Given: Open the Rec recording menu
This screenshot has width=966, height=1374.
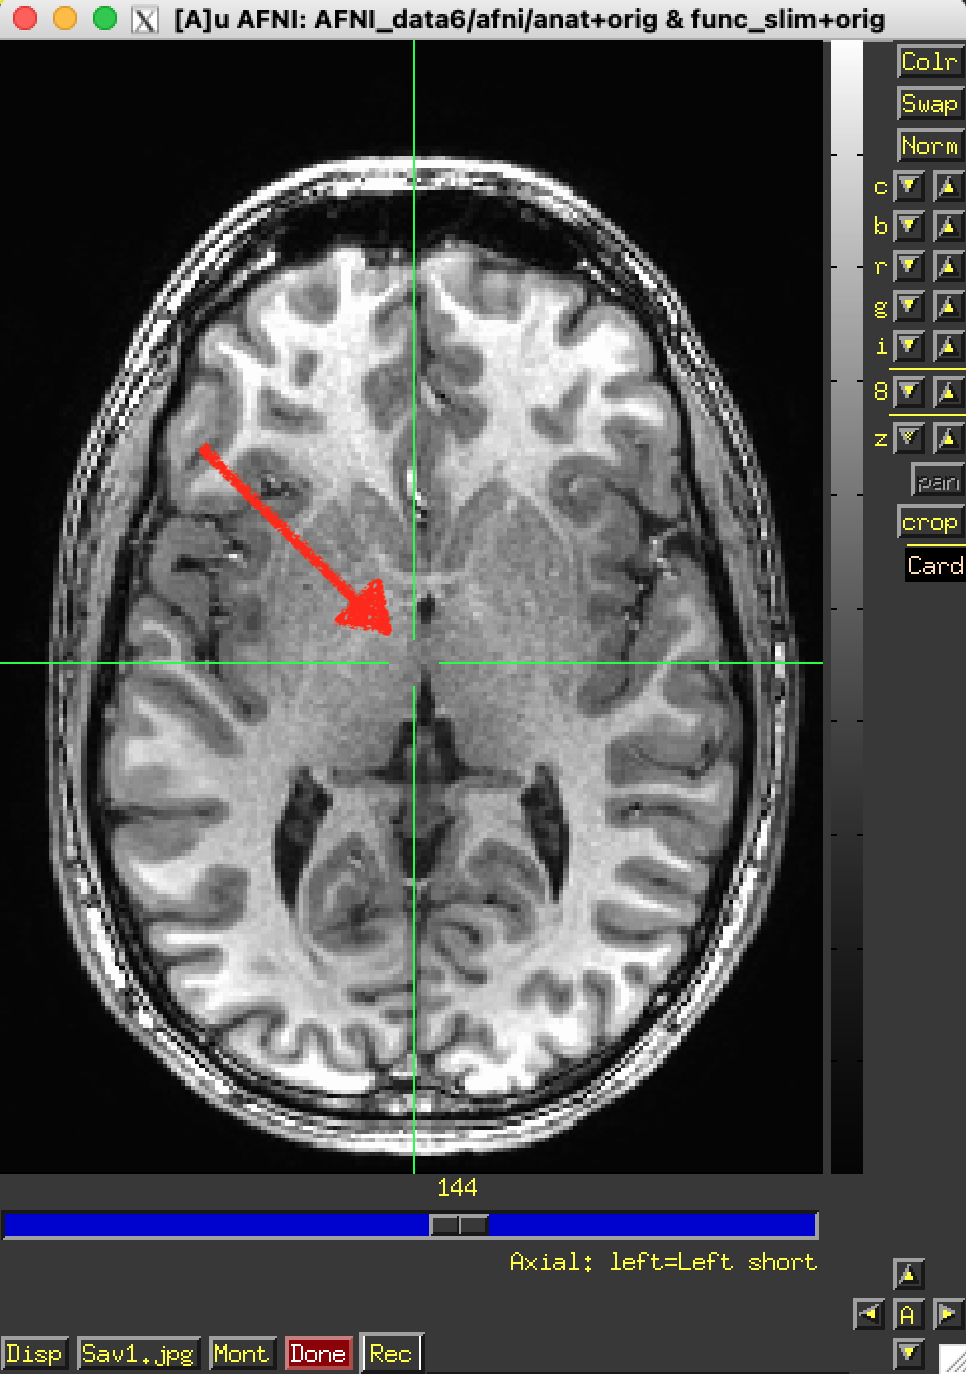Looking at the screenshot, I should (390, 1354).
